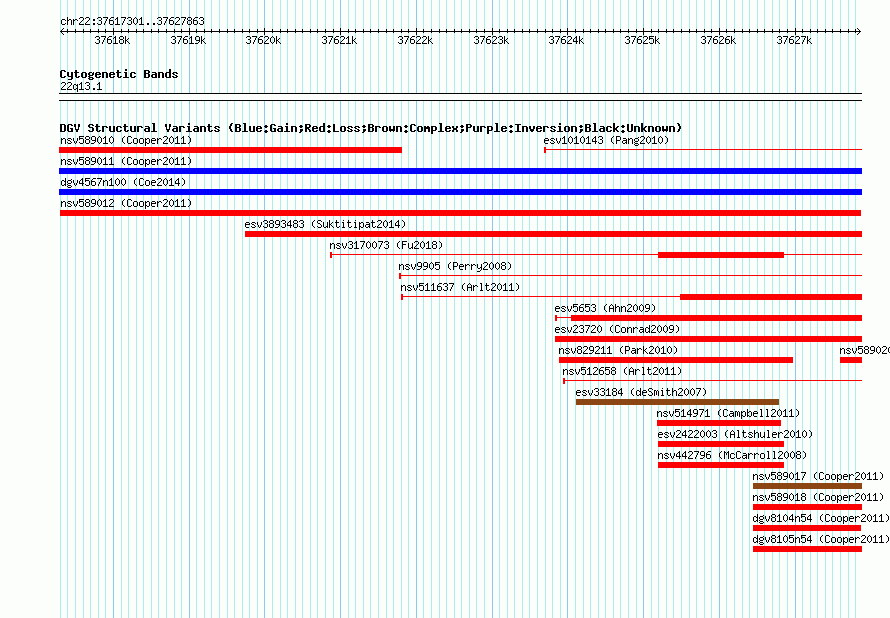
Task: Click the blue gain bar under dgv4567n100
Action: pyautogui.click(x=460, y=192)
